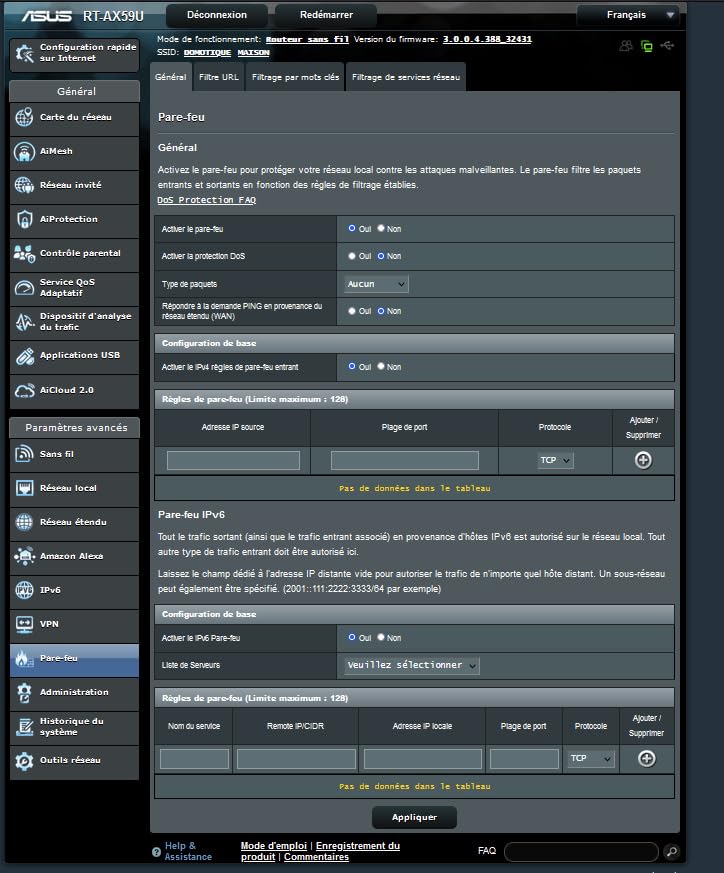
Task: Select Non for Activer le pare-feu
Action: 381,229
